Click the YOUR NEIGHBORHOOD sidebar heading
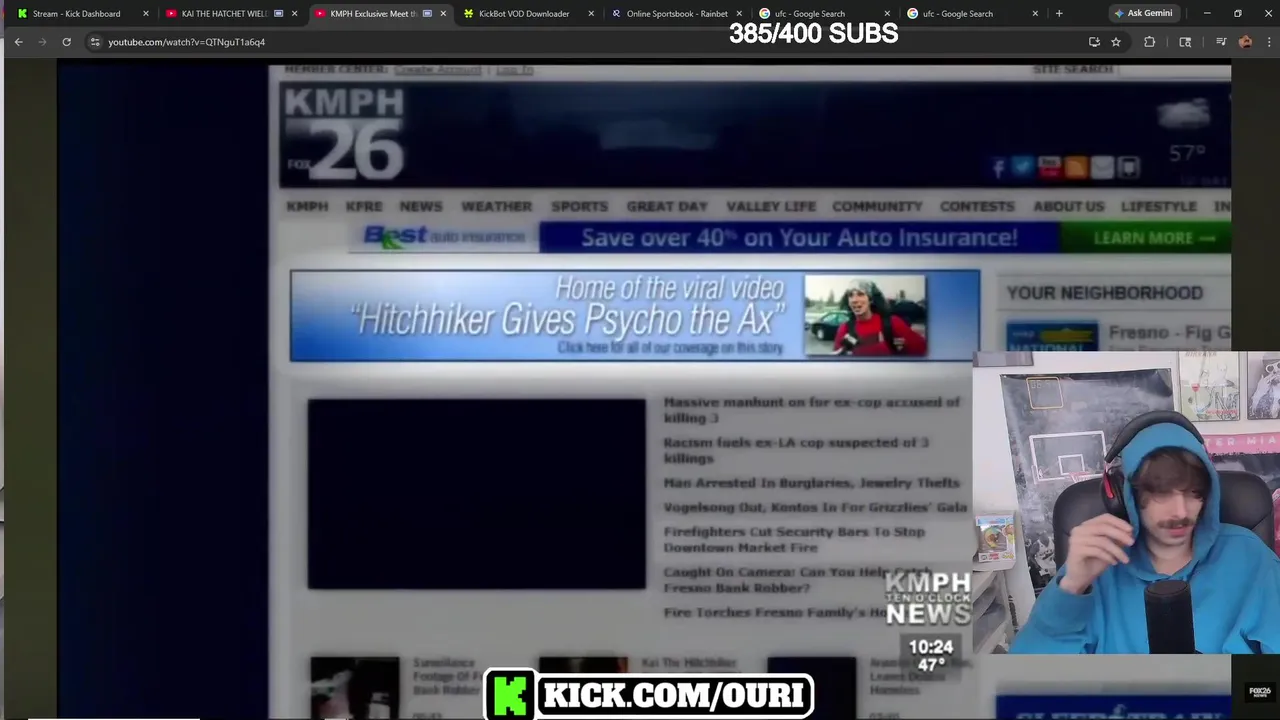Viewport: 1280px width, 720px height. 1104,293
